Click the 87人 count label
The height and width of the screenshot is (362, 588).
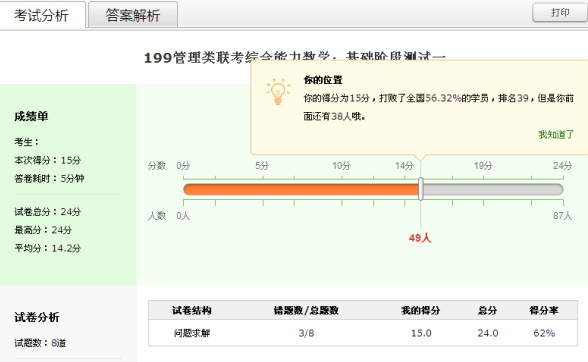(562, 216)
